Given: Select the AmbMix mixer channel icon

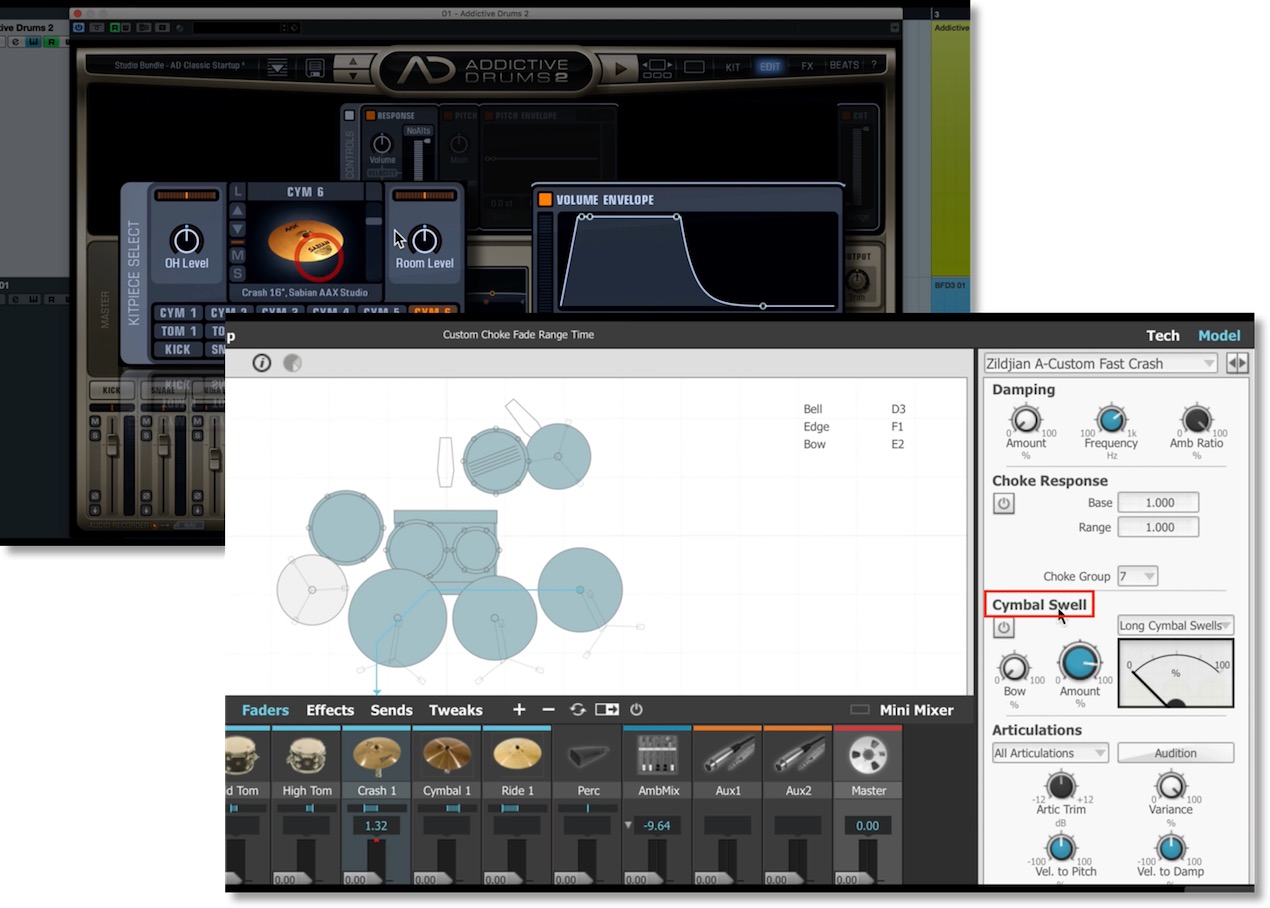Looking at the screenshot, I should pos(657,757).
